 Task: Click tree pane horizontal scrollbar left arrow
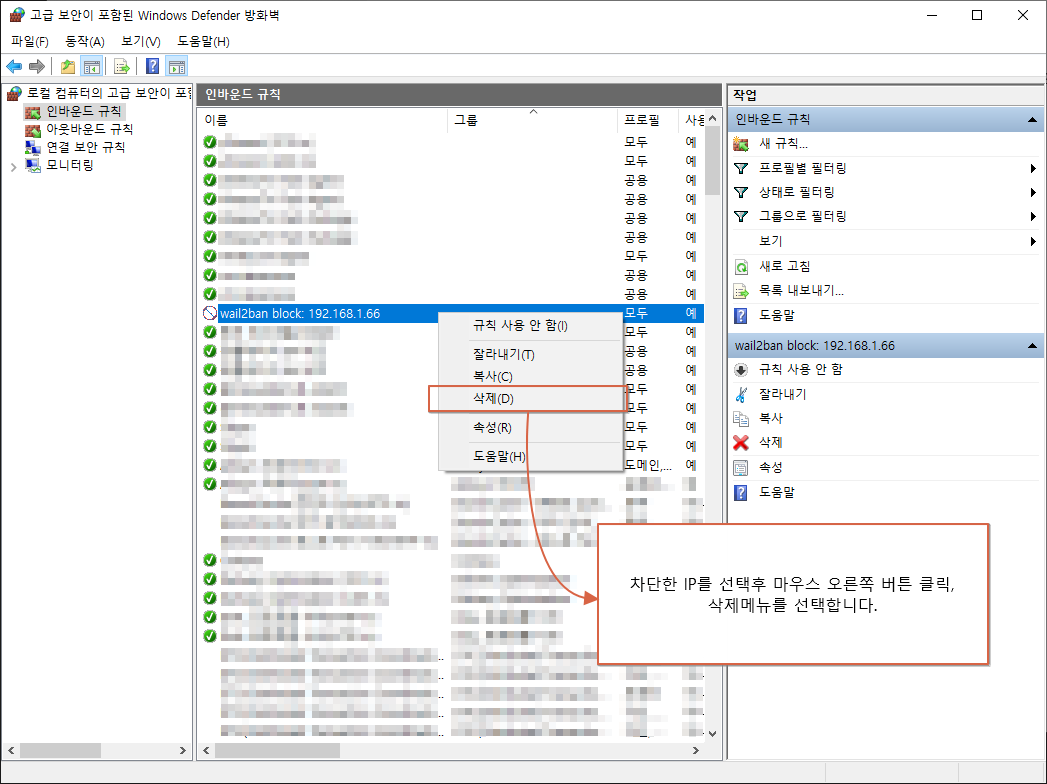tap(11, 751)
